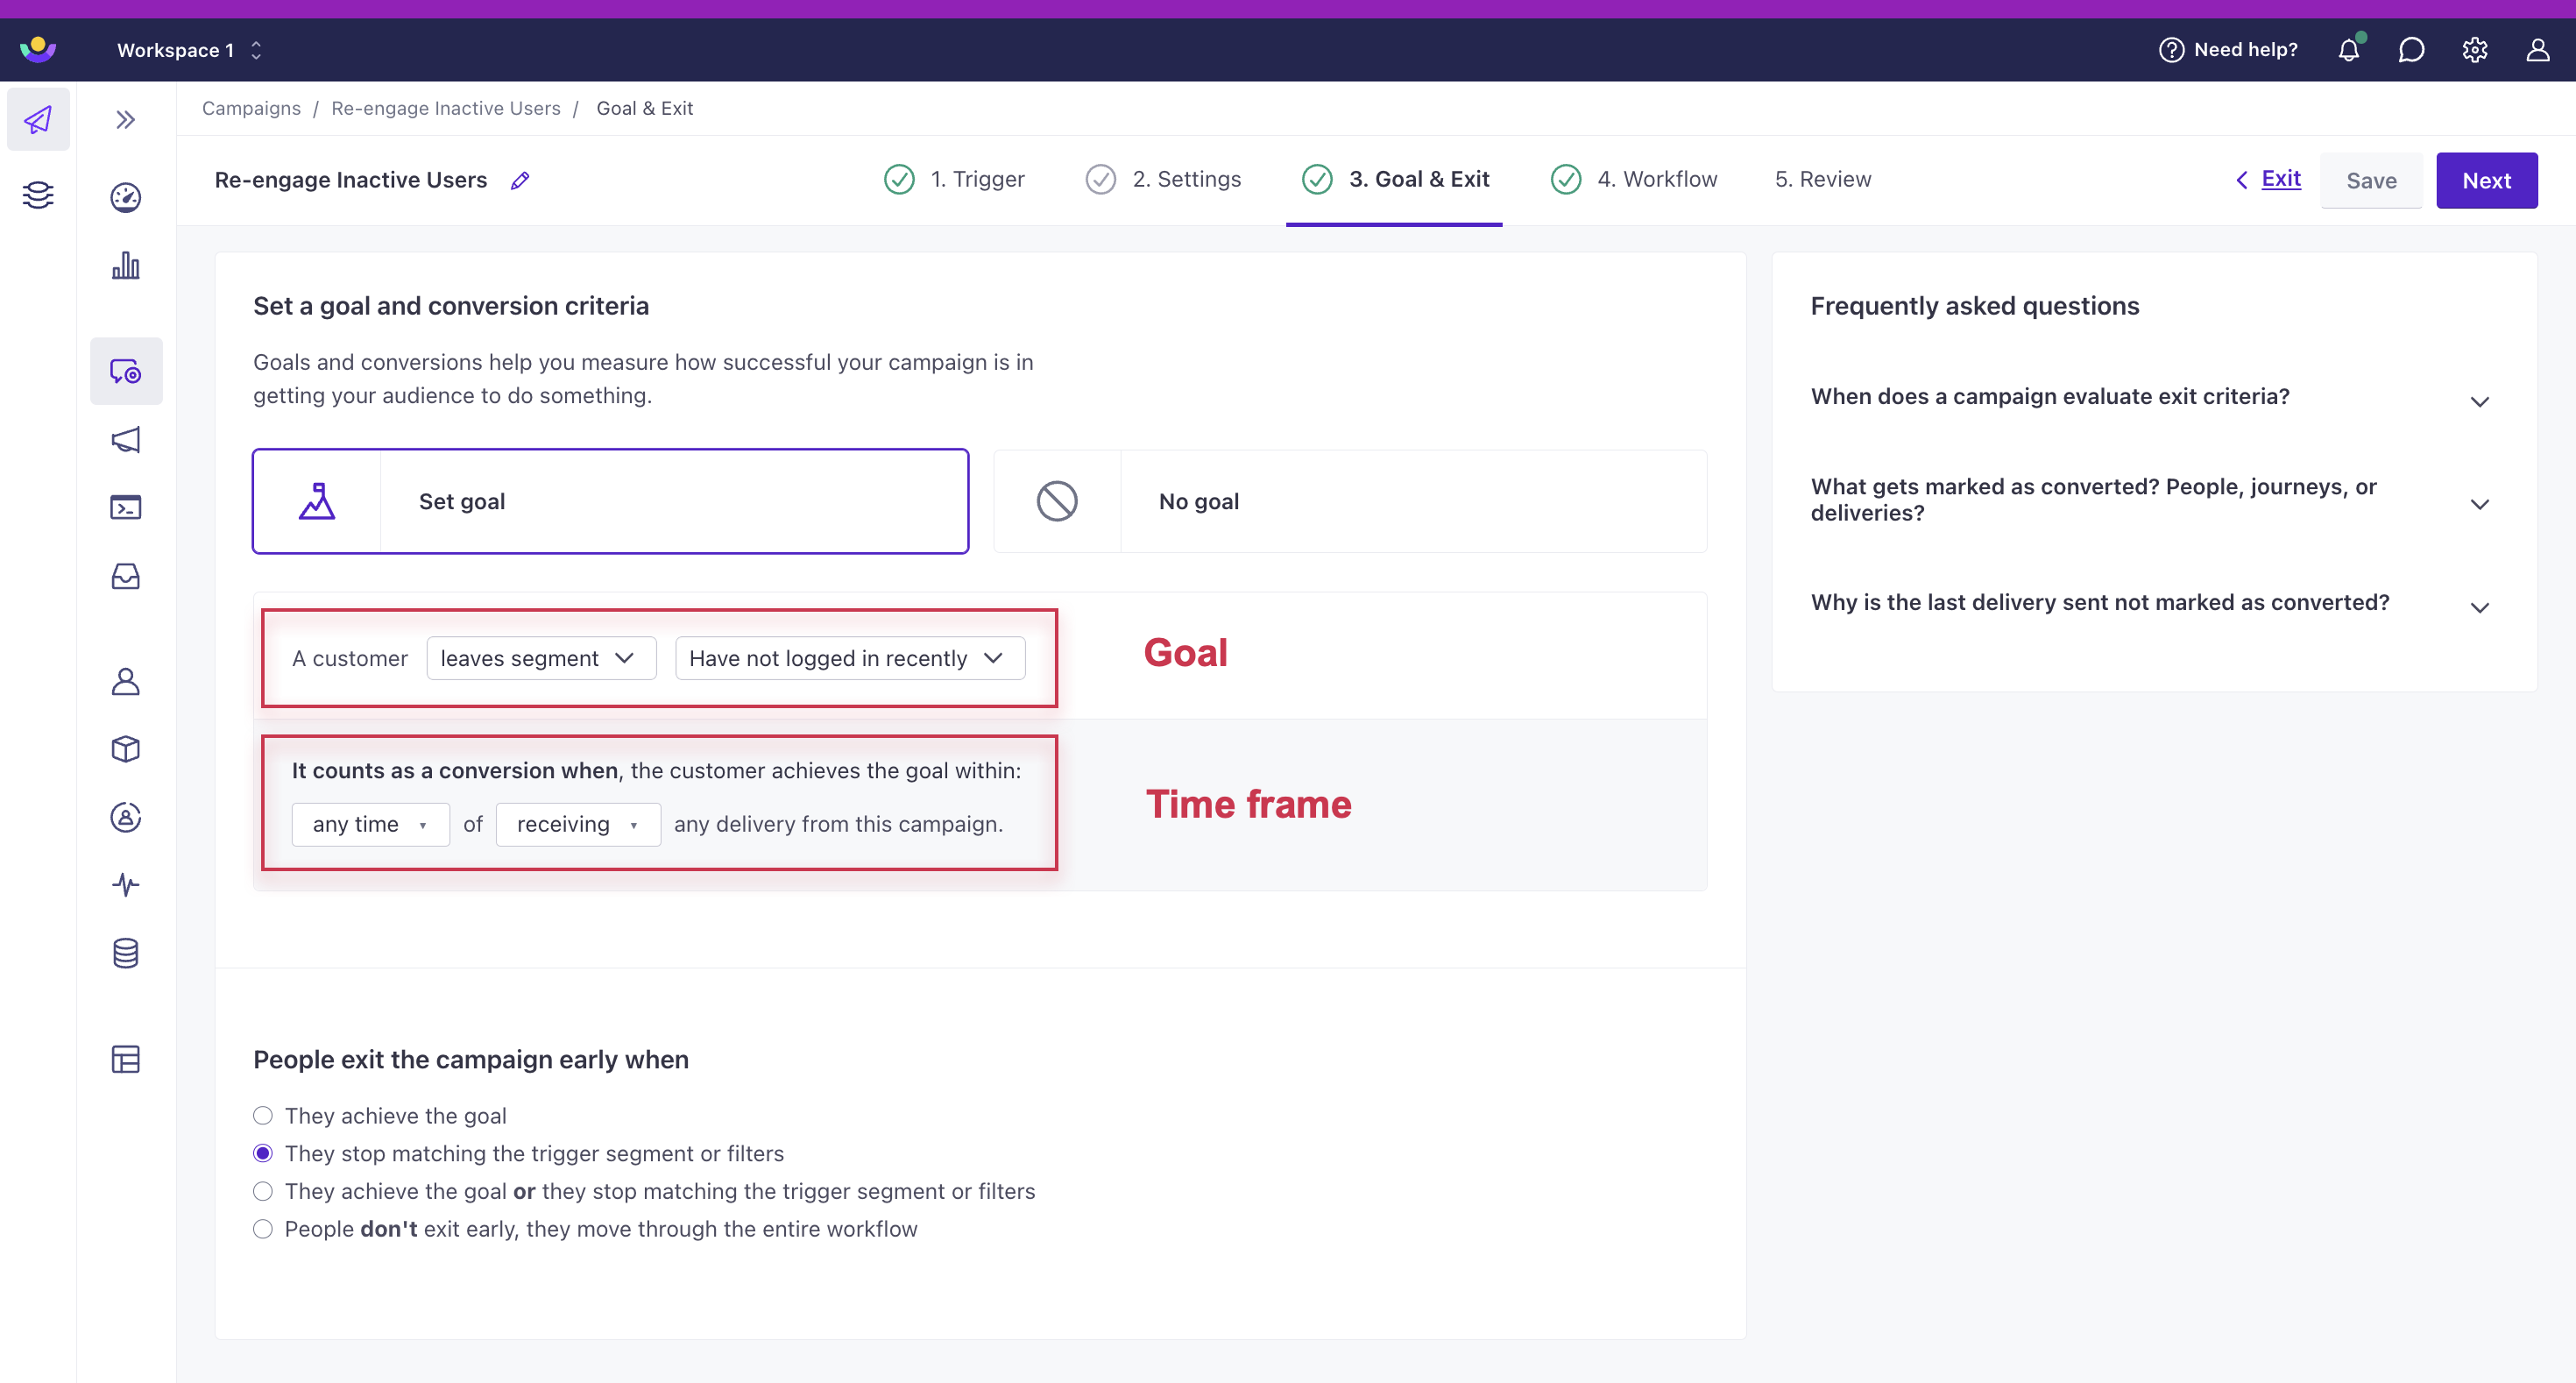2576x1383 pixels.
Task: Open the 'leaves segment' dropdown
Action: click(541, 658)
